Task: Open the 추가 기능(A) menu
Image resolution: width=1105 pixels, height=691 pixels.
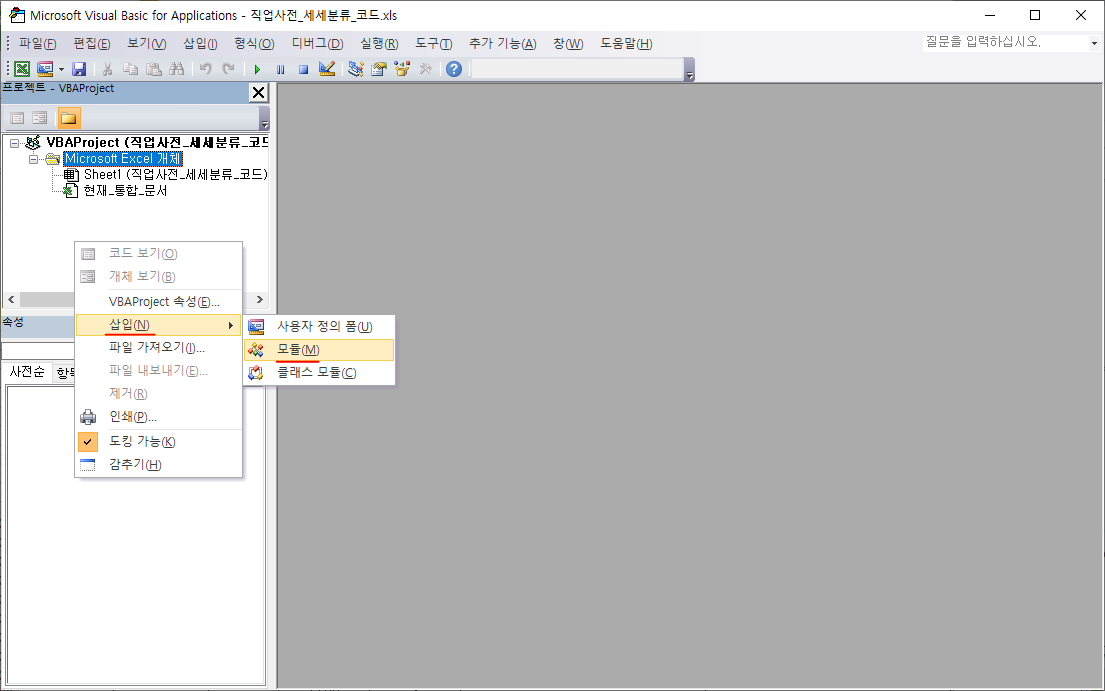Action: (x=502, y=44)
